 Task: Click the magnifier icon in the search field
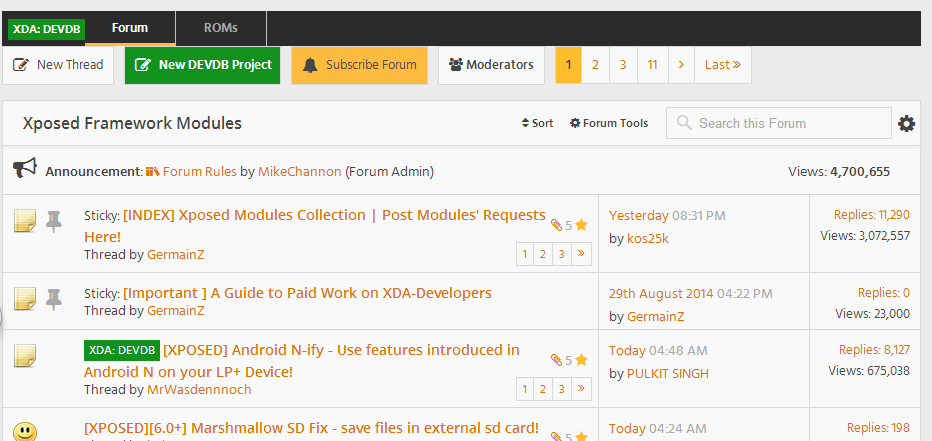[684, 122]
